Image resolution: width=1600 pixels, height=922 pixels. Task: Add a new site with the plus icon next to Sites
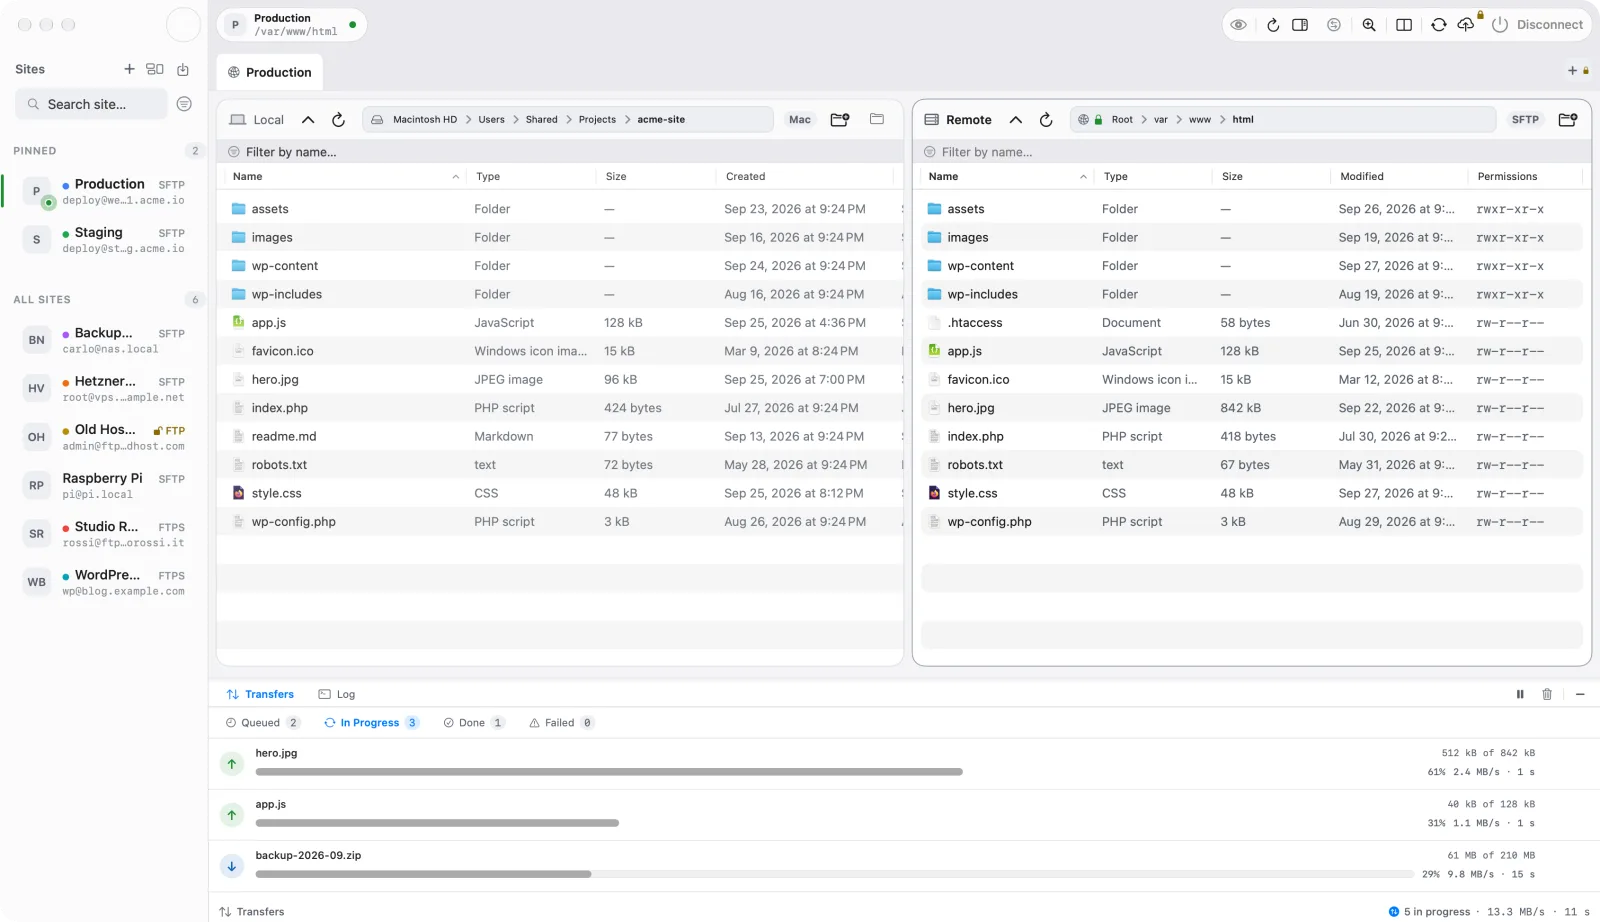129,69
